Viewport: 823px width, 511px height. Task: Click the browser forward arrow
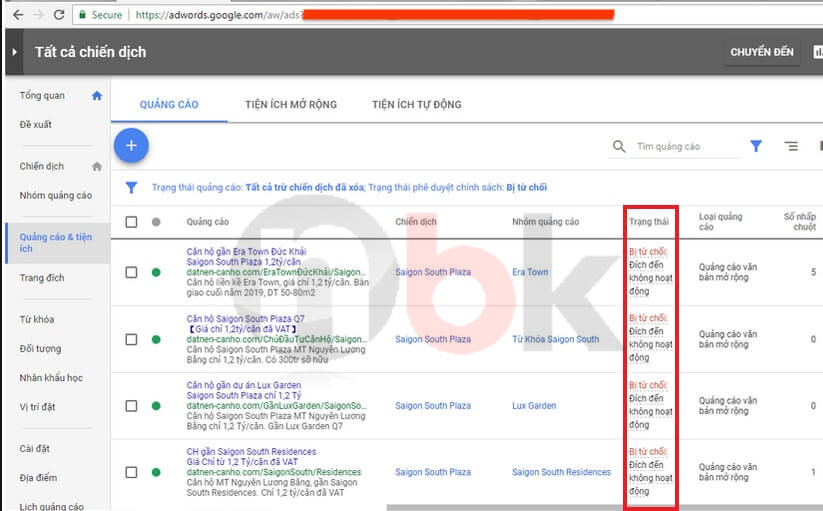pyautogui.click(x=38, y=15)
